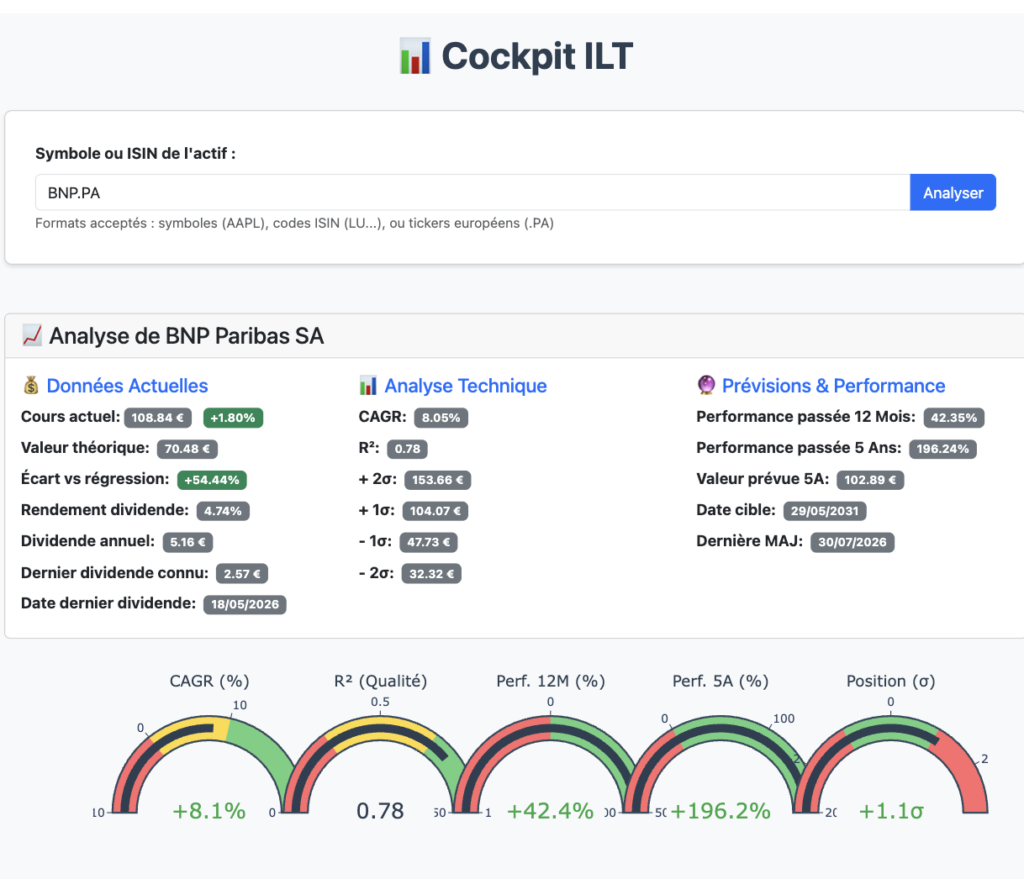Open the Prévisions & Performance heading link

[x=833, y=386]
